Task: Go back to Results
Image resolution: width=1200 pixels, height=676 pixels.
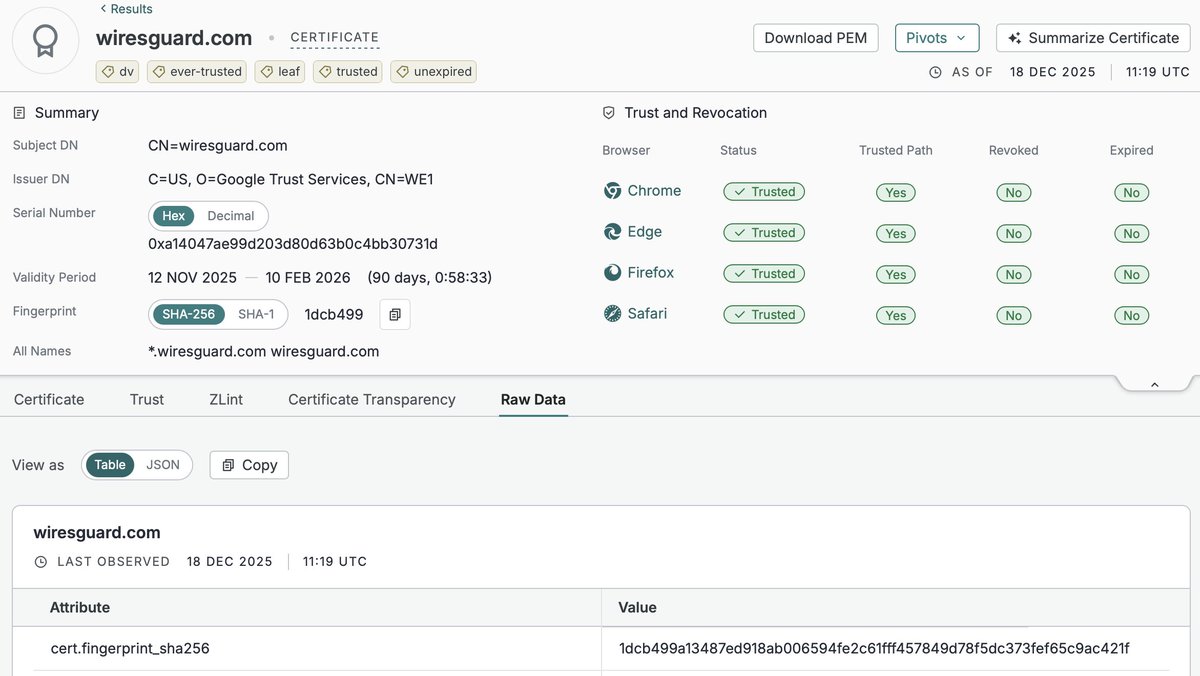Action: pos(126,9)
